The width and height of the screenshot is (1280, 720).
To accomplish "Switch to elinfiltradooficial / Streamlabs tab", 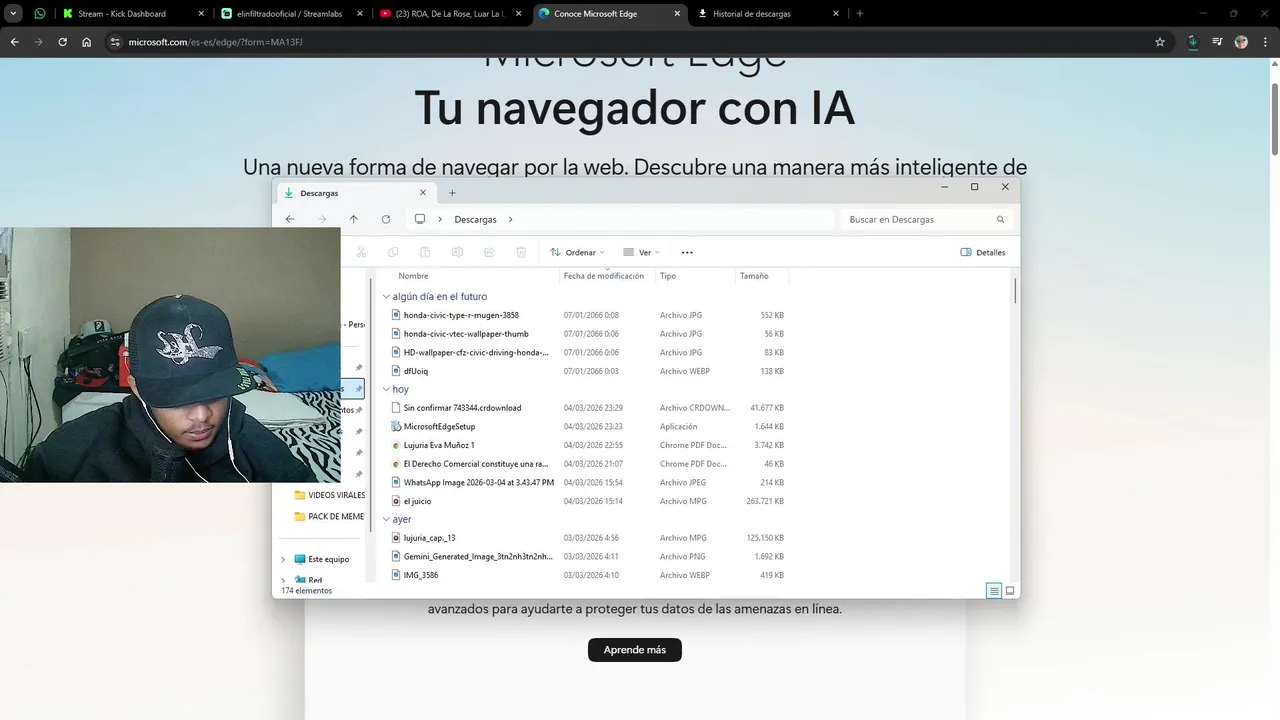I will click(293, 14).
